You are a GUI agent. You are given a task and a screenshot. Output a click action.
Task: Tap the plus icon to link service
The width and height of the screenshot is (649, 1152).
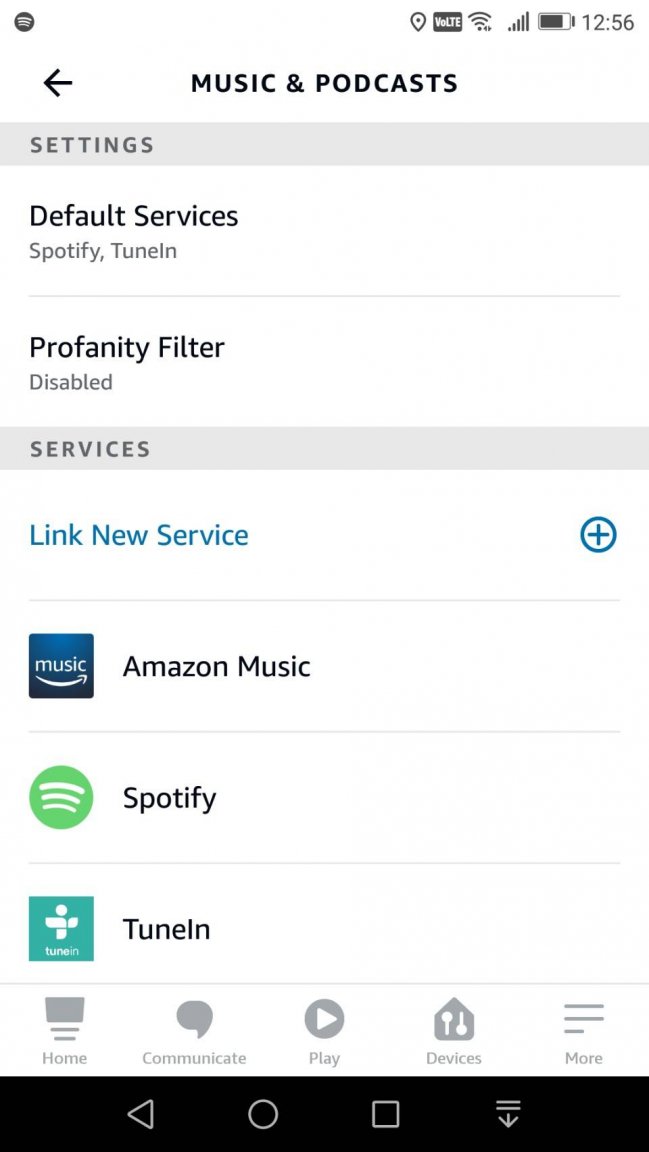(x=598, y=535)
